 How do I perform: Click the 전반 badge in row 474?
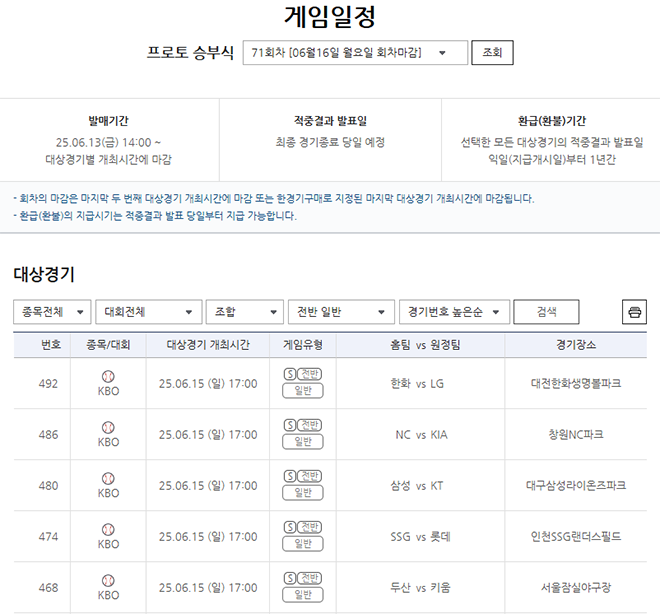pos(309,527)
